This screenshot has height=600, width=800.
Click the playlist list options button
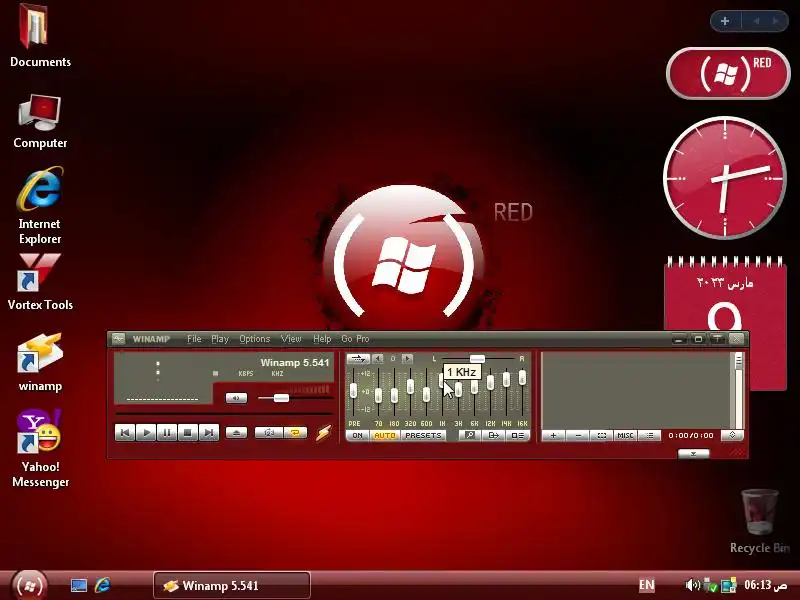[649, 436]
